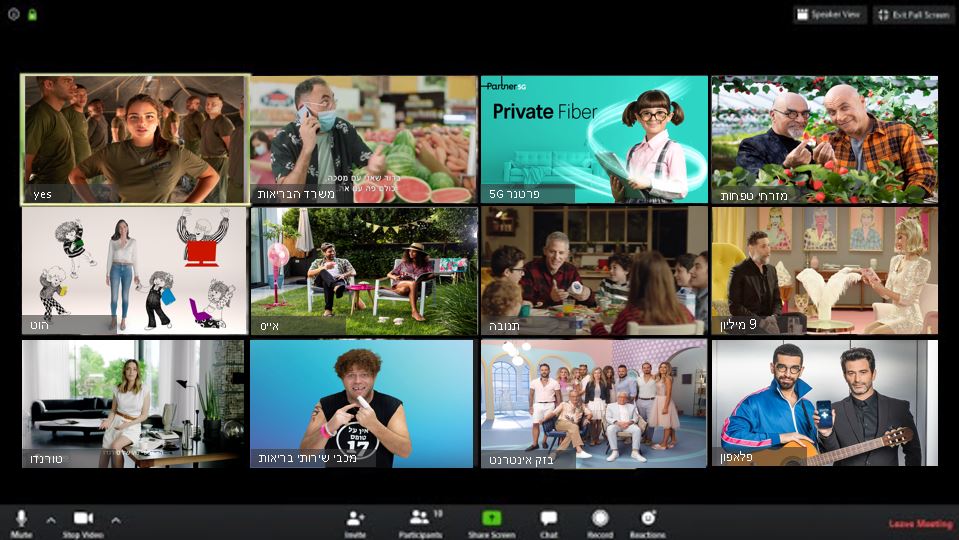Open the Reactions menu
Image resolution: width=959 pixels, height=540 pixels.
point(648,519)
